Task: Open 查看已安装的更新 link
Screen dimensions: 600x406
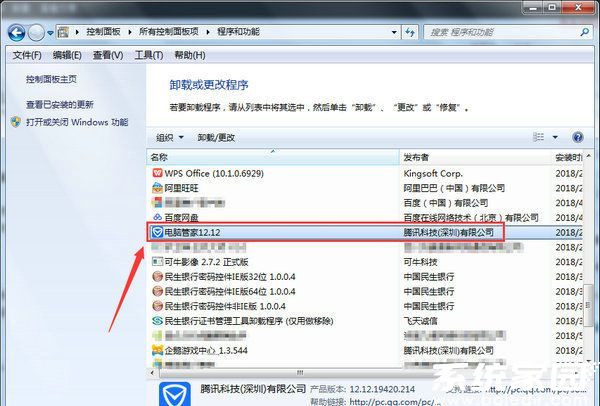Action: pos(60,104)
